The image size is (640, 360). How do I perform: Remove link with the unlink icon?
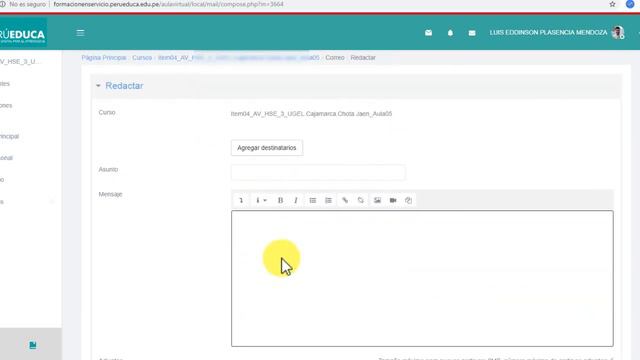[360, 200]
